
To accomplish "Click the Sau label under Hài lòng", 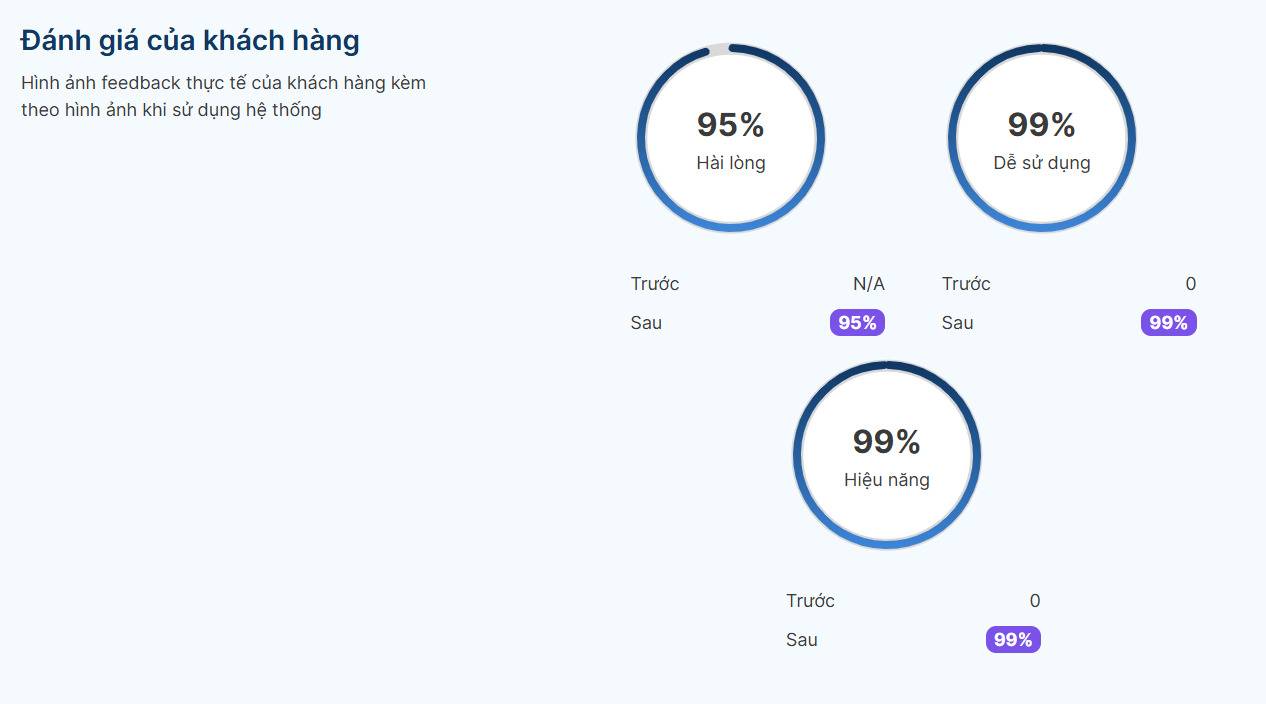I will click(x=646, y=323).
